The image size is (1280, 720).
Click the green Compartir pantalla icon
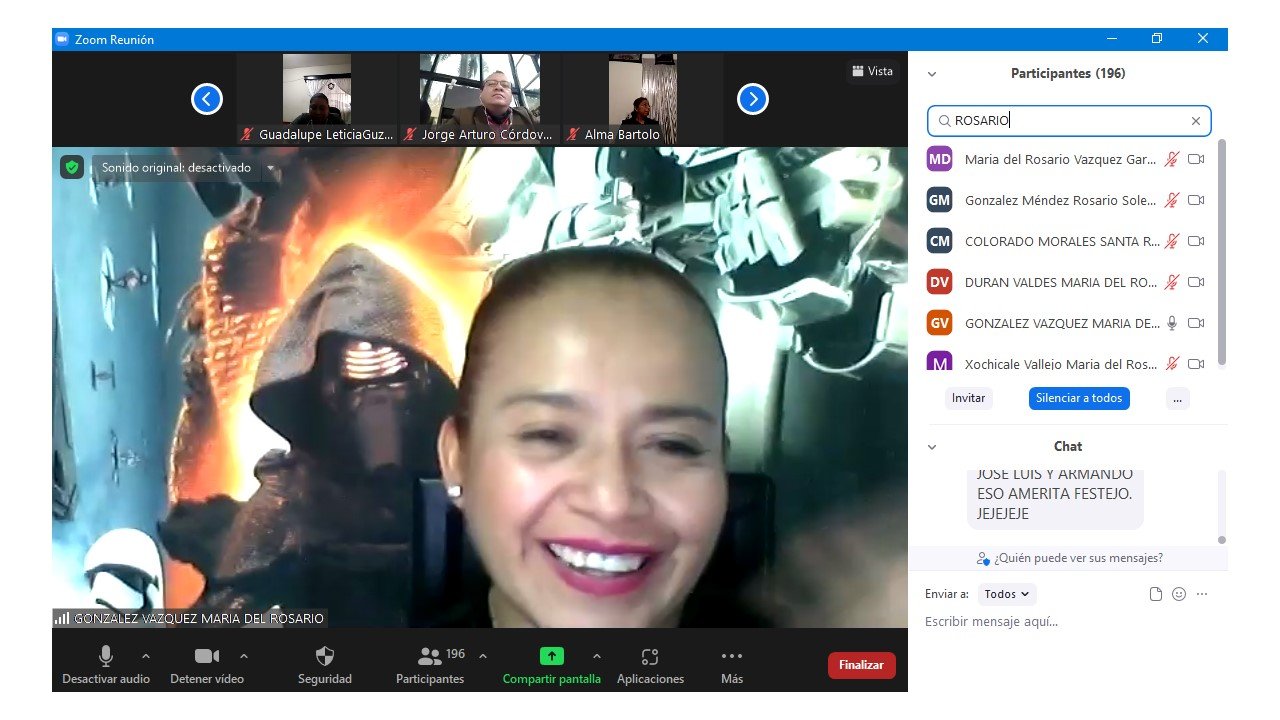click(x=551, y=657)
